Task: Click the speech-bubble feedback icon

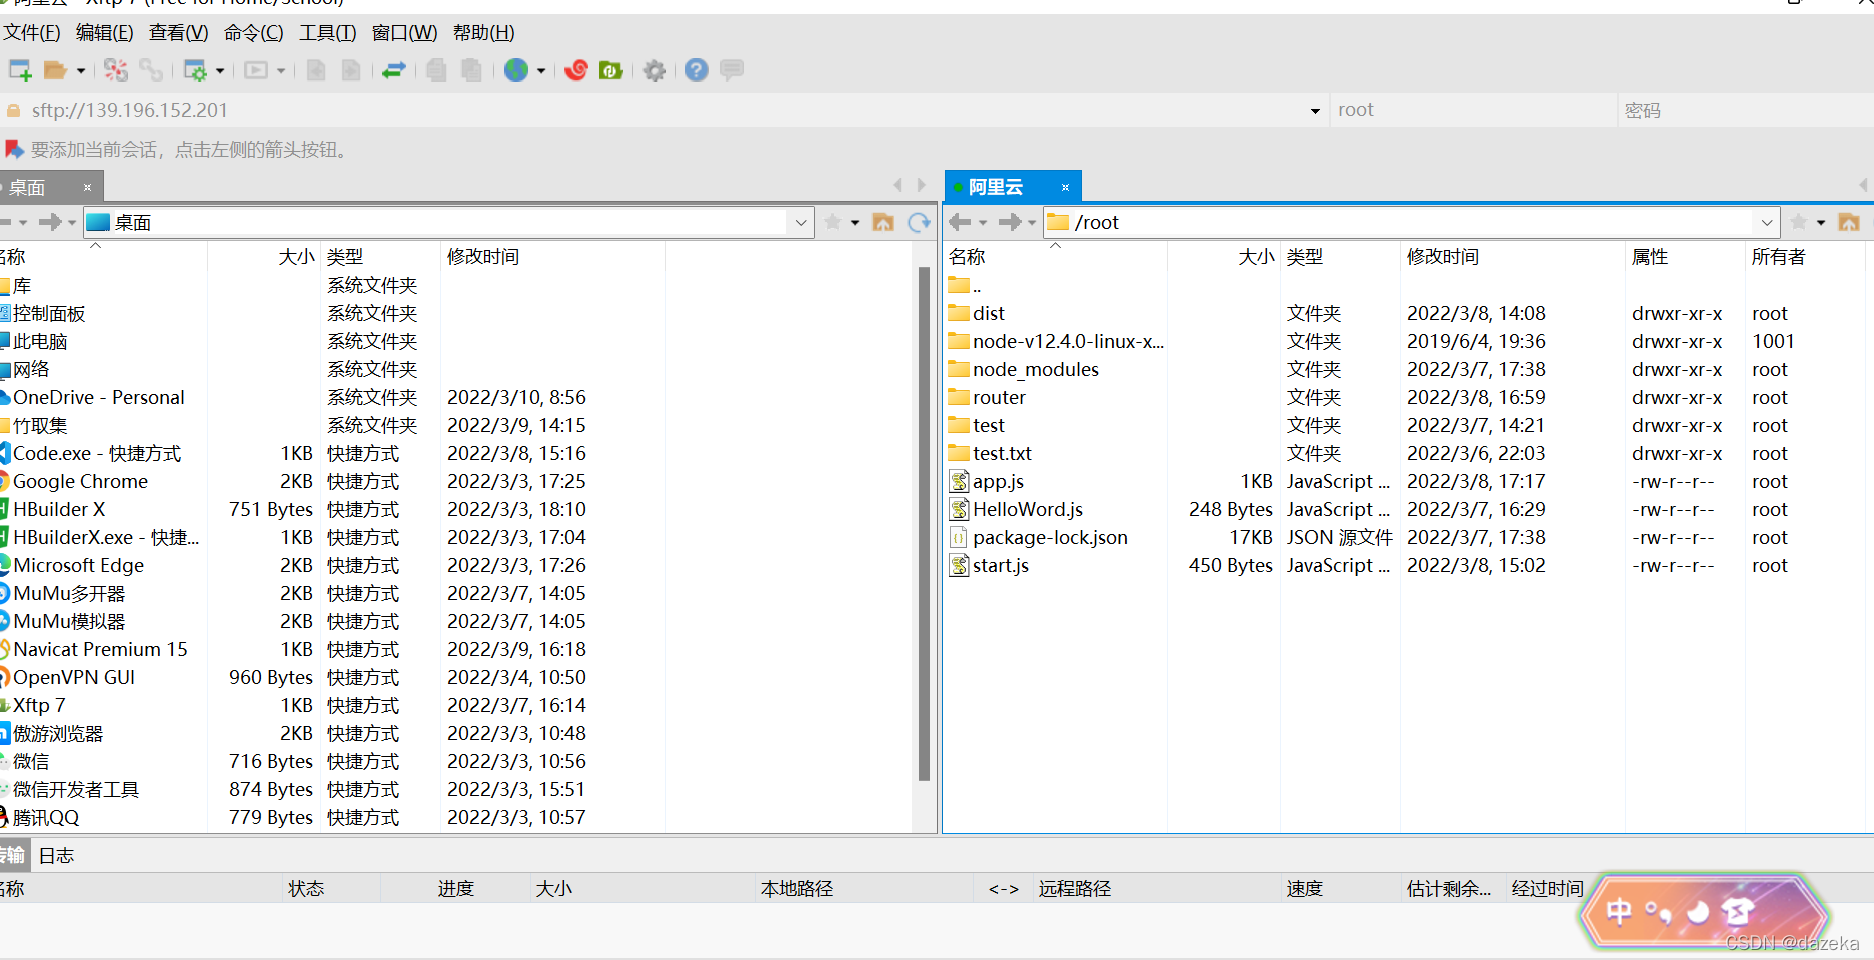Action: tap(732, 70)
